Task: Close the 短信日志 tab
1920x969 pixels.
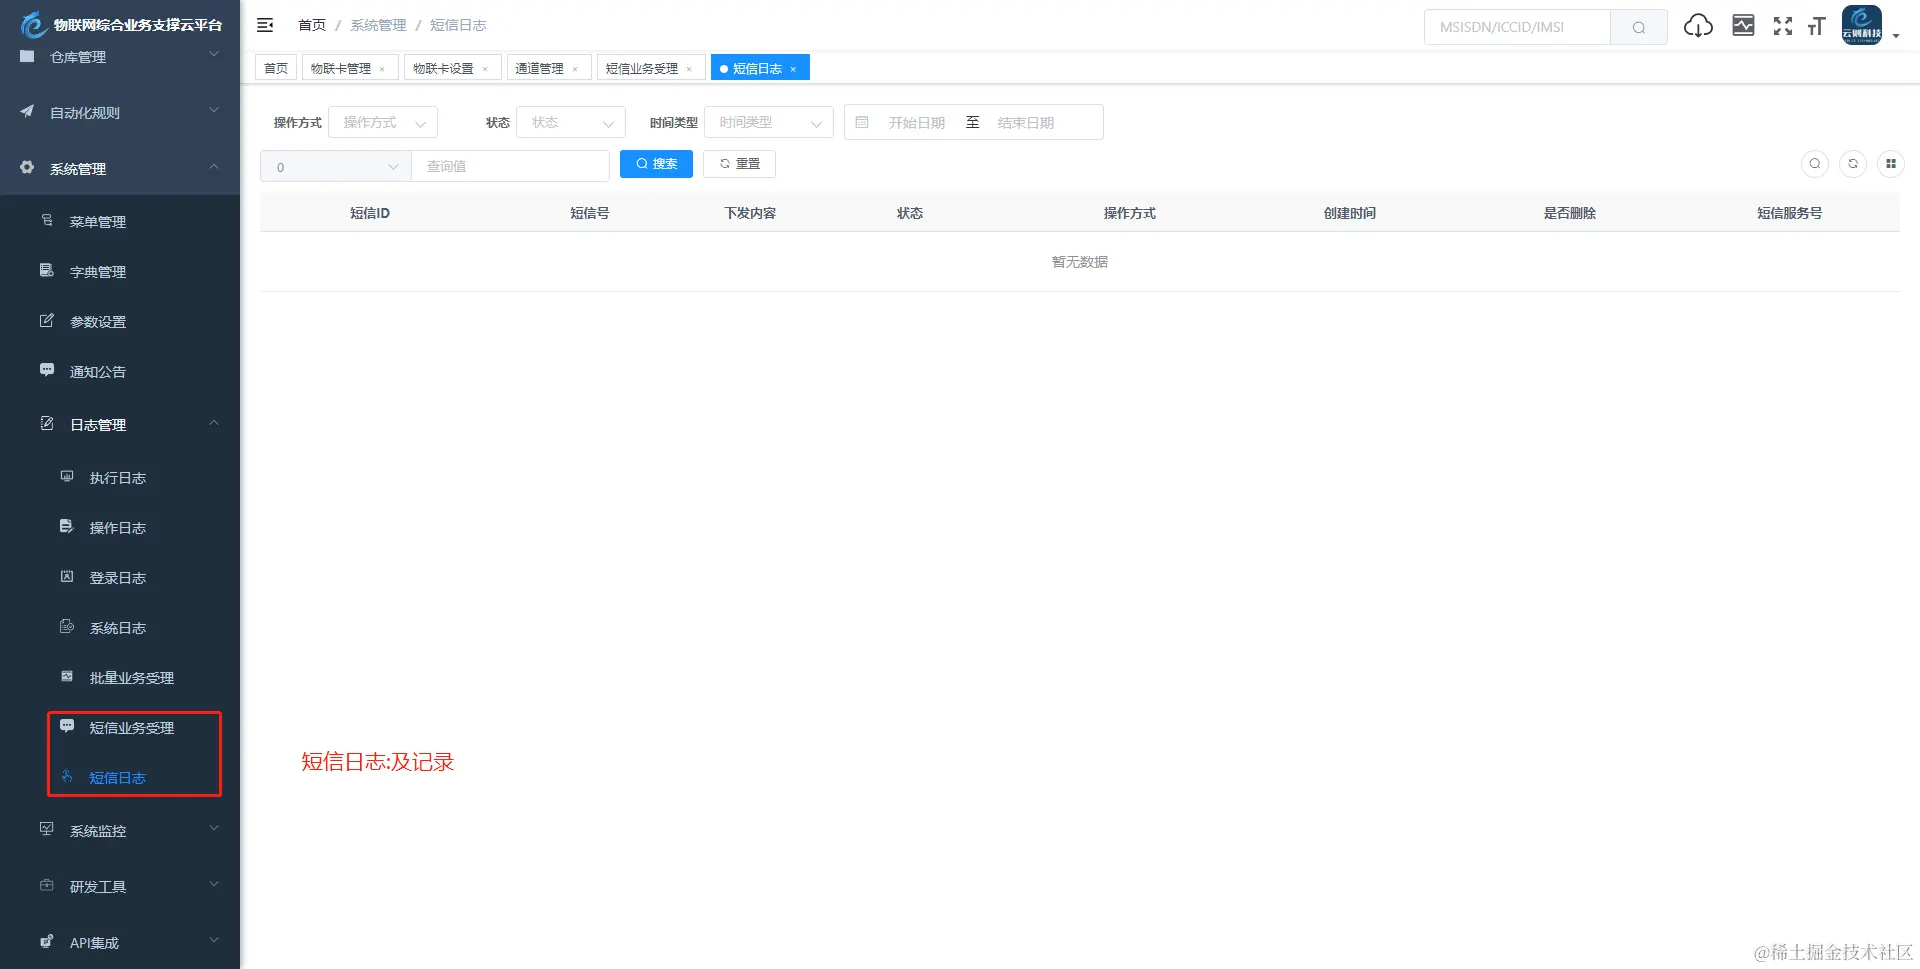Action: coord(793,69)
